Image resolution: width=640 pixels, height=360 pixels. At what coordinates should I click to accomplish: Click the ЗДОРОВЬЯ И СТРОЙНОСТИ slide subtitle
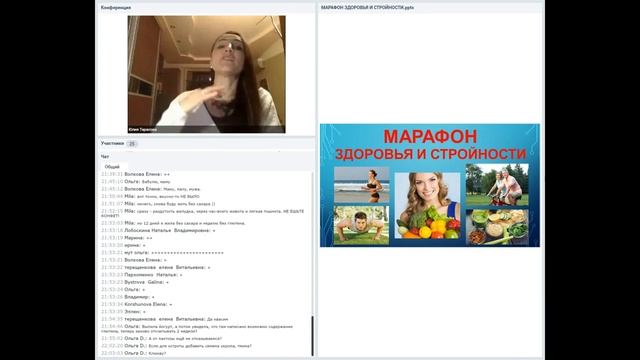pyautogui.click(x=431, y=154)
